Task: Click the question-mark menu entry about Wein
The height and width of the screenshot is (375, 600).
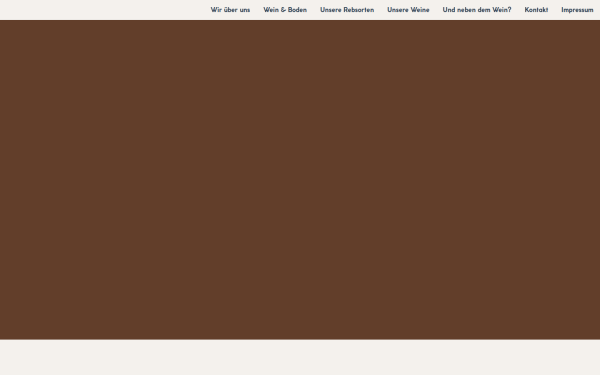Action: [476, 10]
